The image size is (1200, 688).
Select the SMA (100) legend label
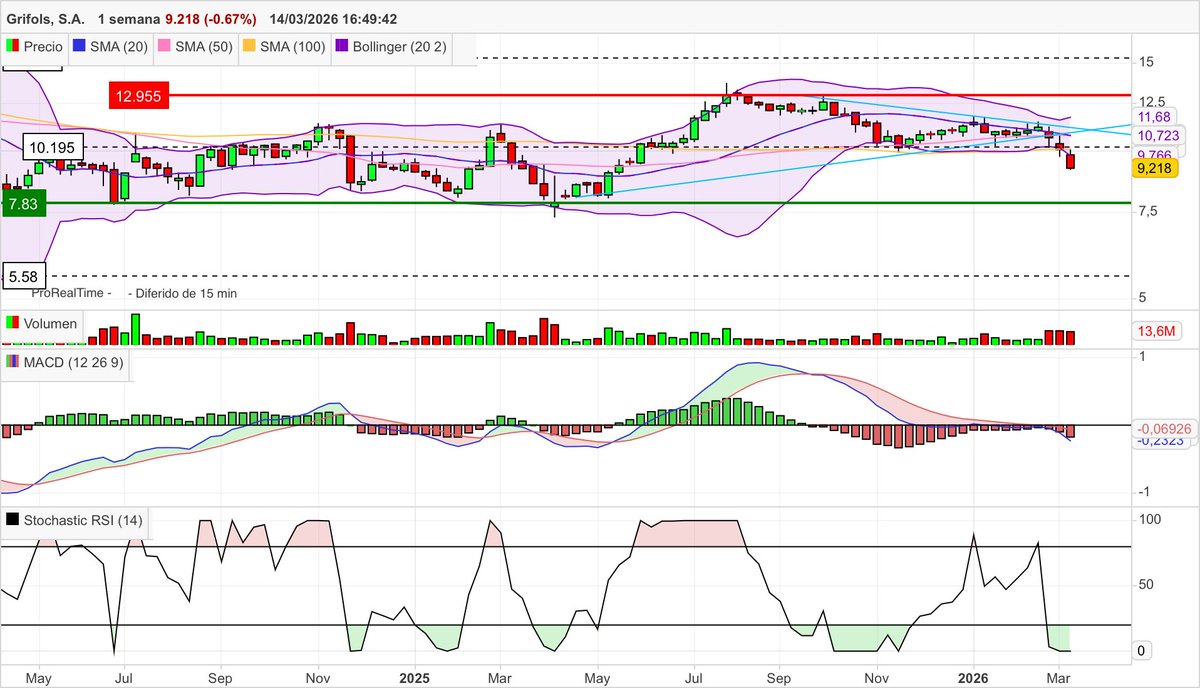click(x=294, y=46)
